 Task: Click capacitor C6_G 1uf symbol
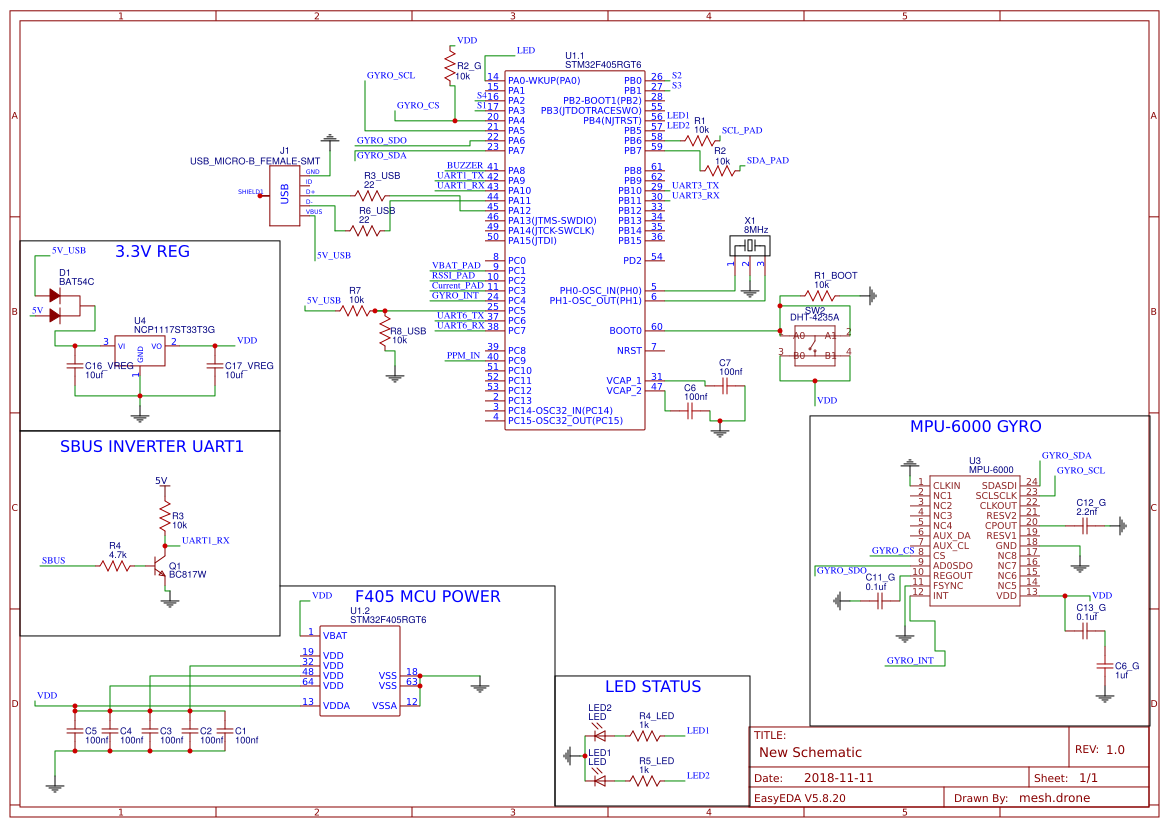click(1105, 665)
